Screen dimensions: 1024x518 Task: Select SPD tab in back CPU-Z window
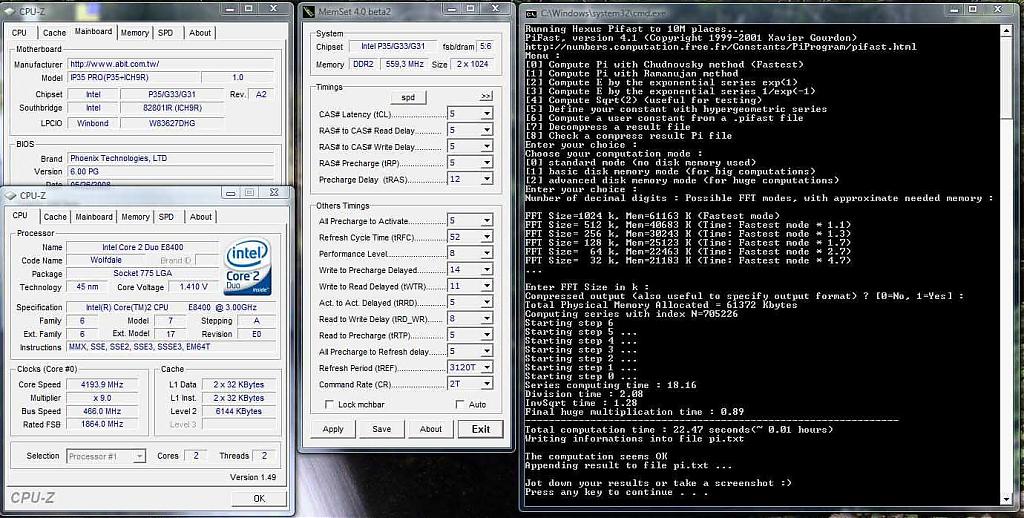pos(166,33)
